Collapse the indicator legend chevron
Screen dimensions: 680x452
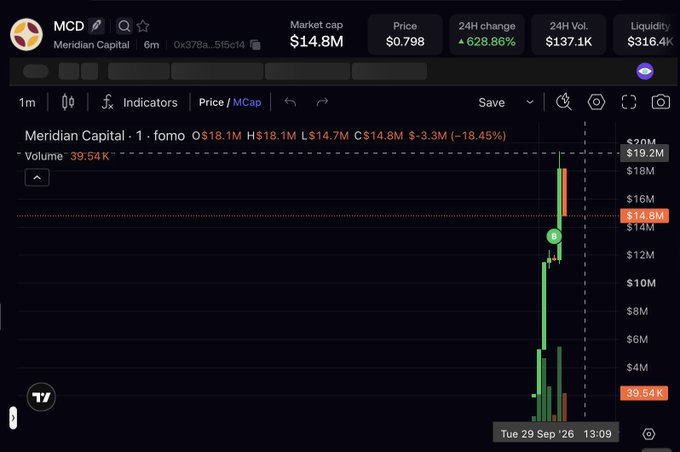point(37,177)
